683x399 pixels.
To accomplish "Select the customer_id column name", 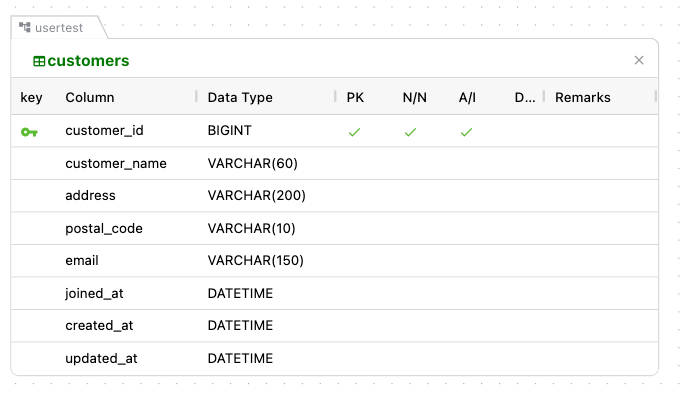I will click(x=105, y=130).
